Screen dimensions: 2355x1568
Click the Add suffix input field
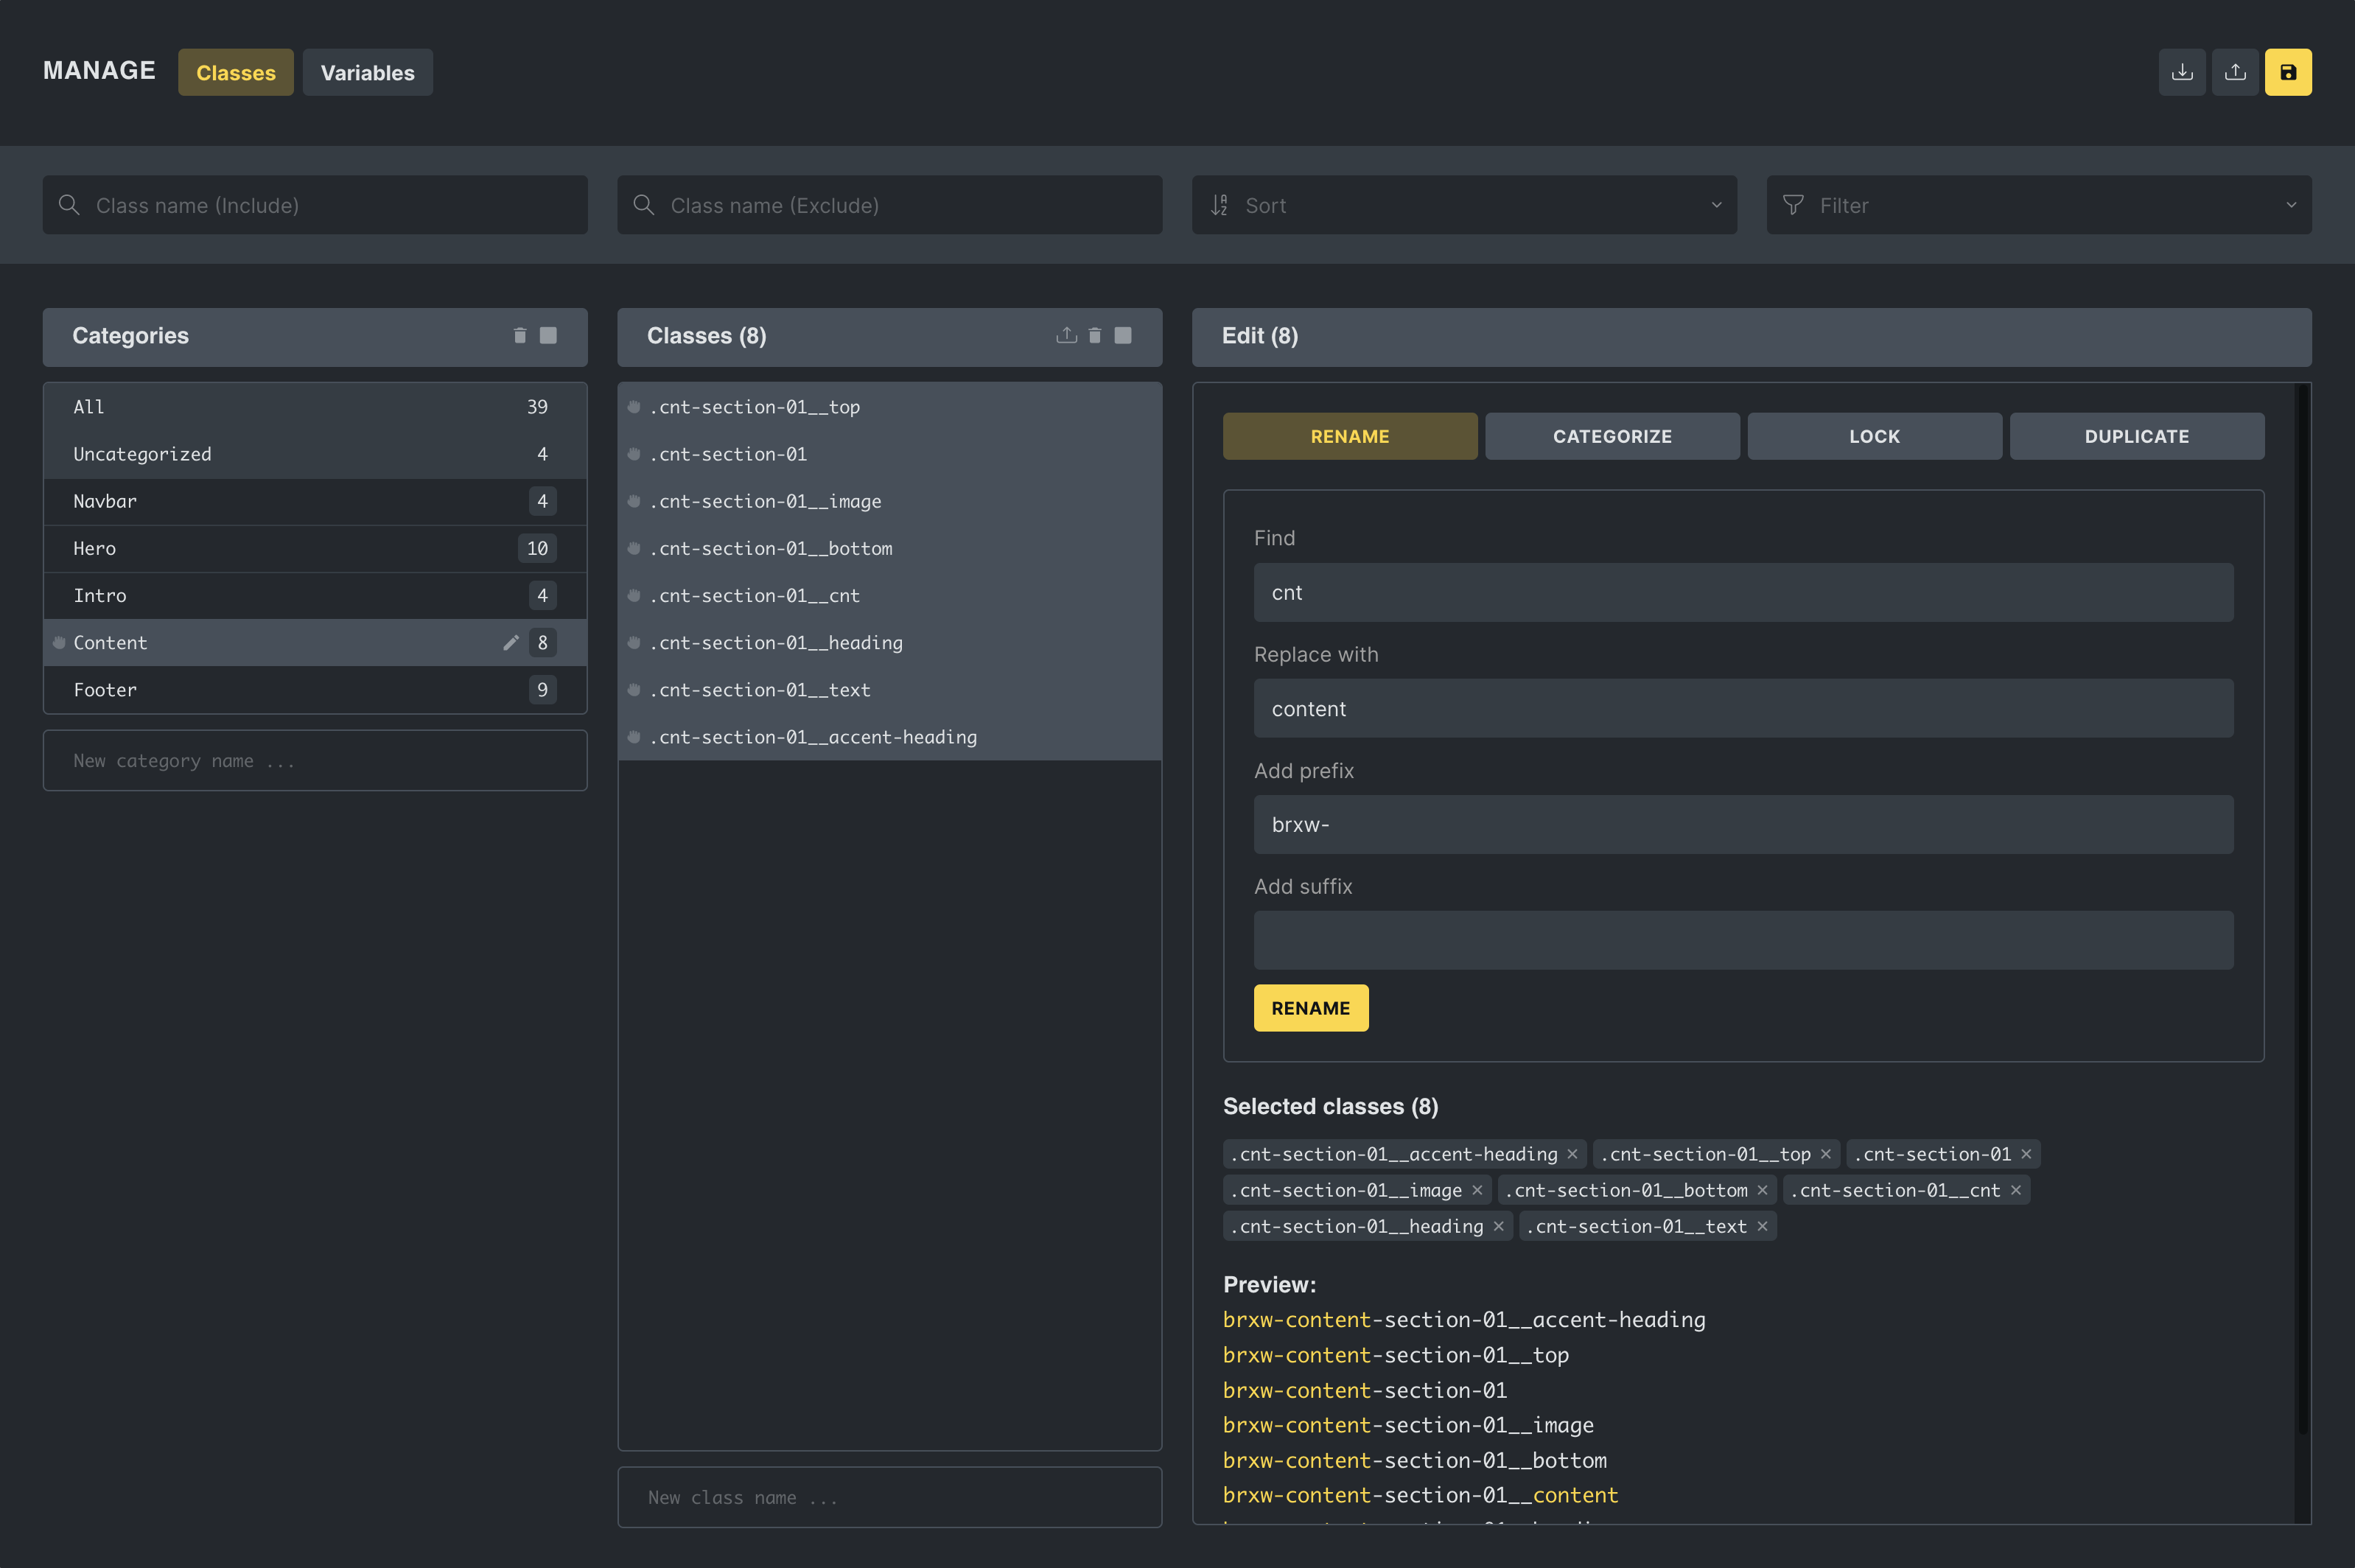click(x=1743, y=940)
